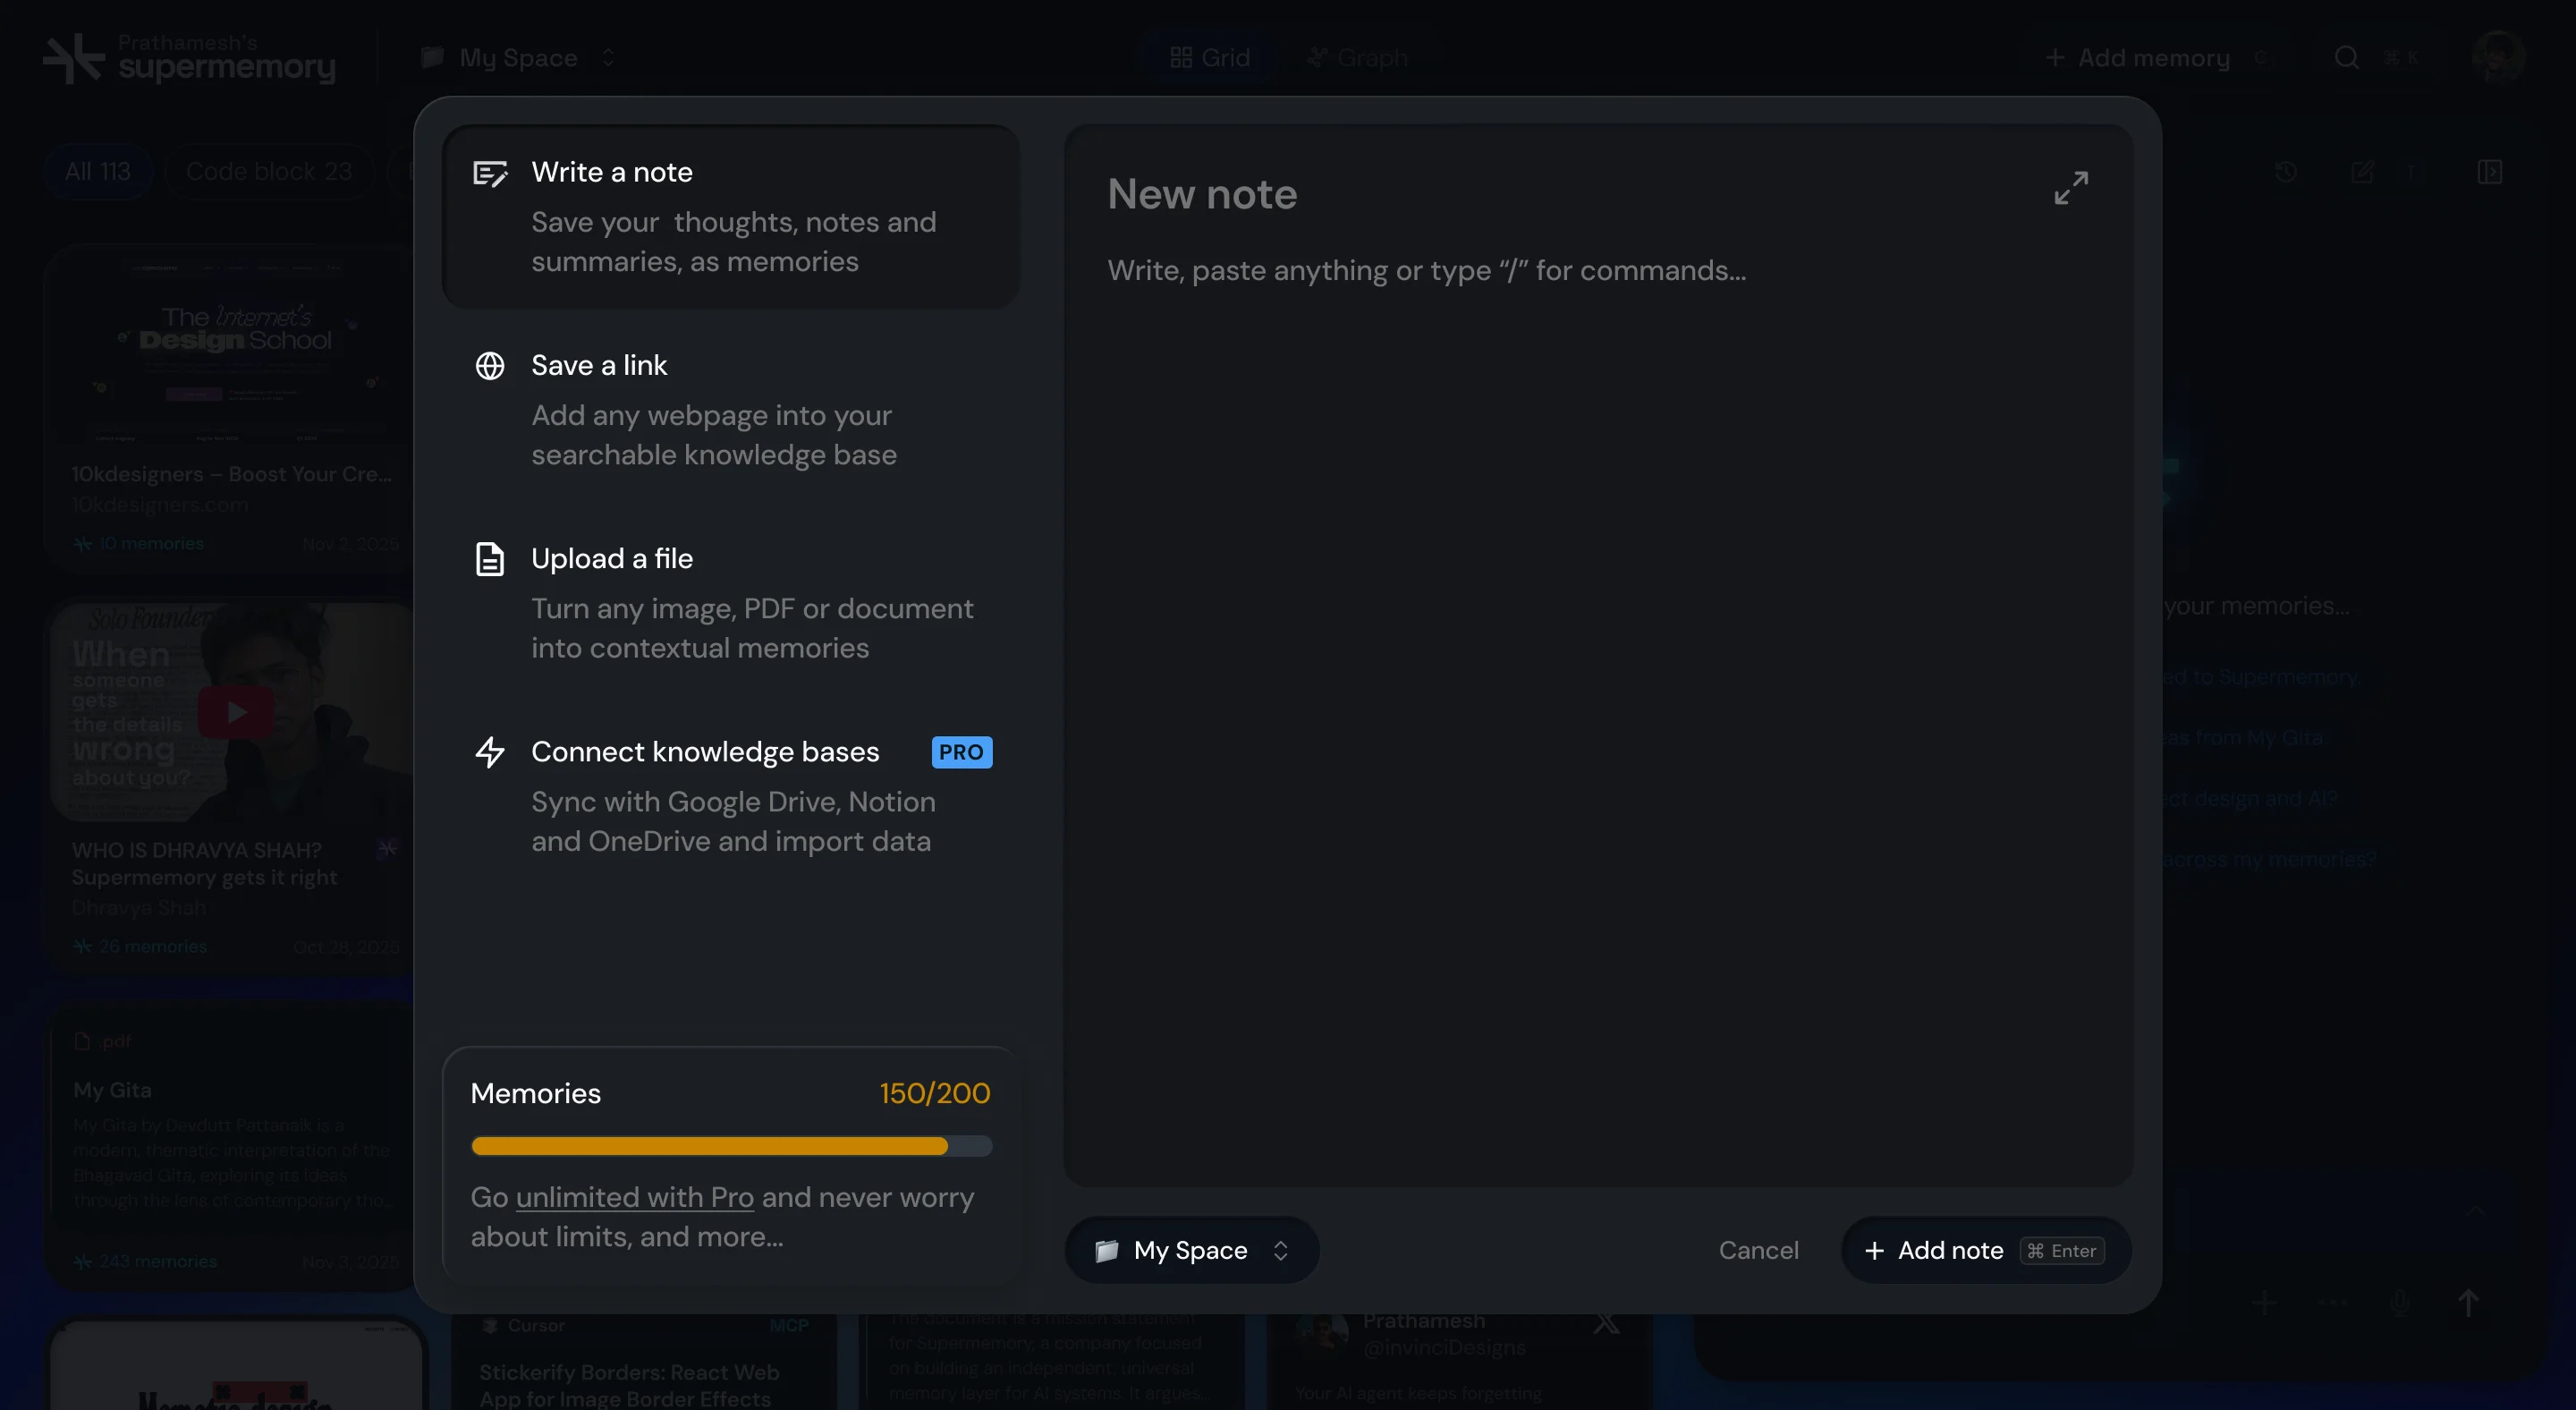Image resolution: width=2576 pixels, height=1410 pixels.
Task: Open Connect knowledge bases via lightning icon
Action: pos(490,752)
